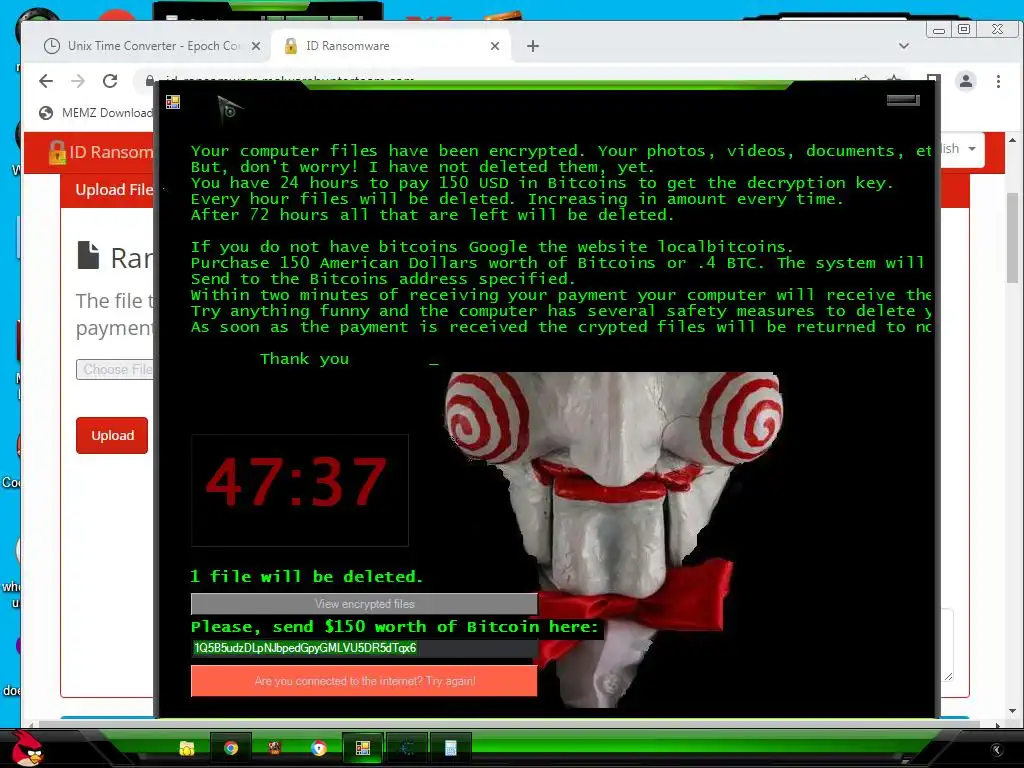Click the ransomware window control button
This screenshot has height=768, width=1024.
pyautogui.click(x=903, y=100)
